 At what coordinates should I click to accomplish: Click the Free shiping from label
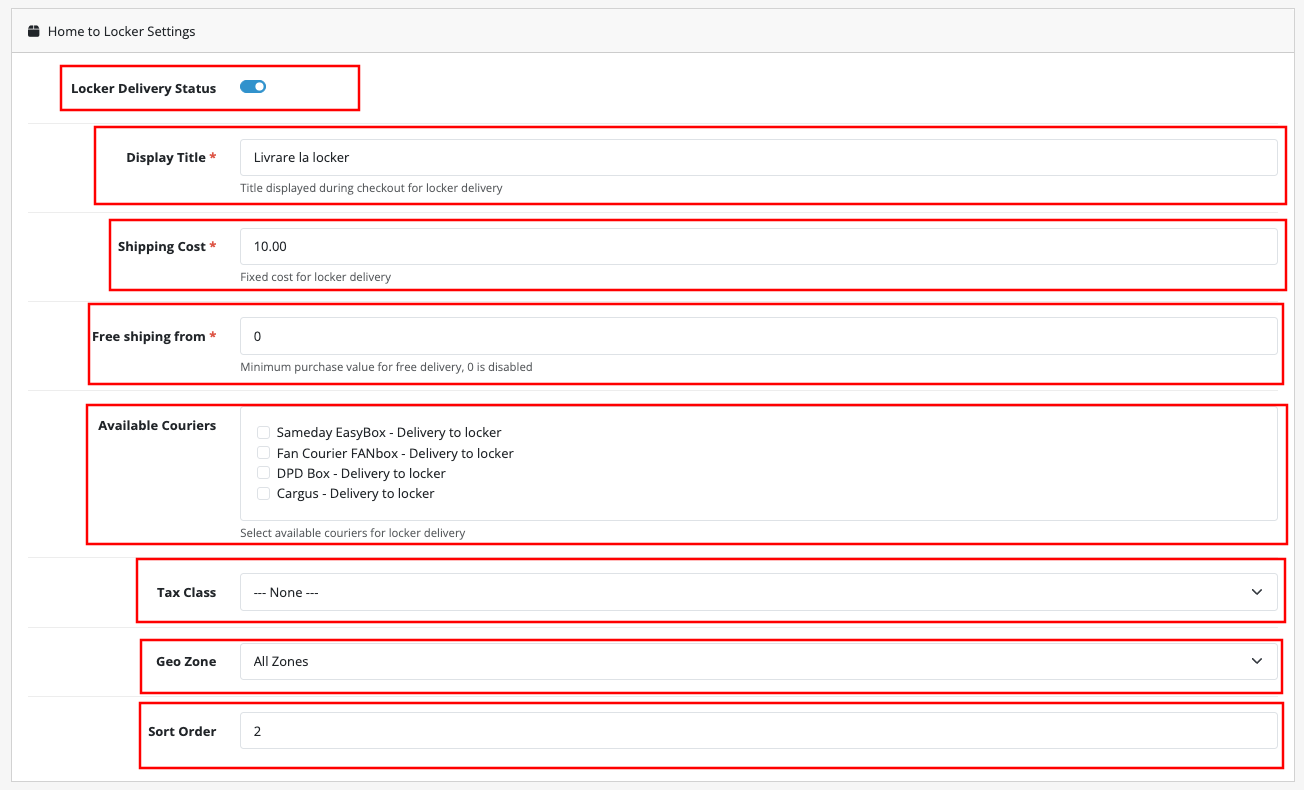coord(154,336)
